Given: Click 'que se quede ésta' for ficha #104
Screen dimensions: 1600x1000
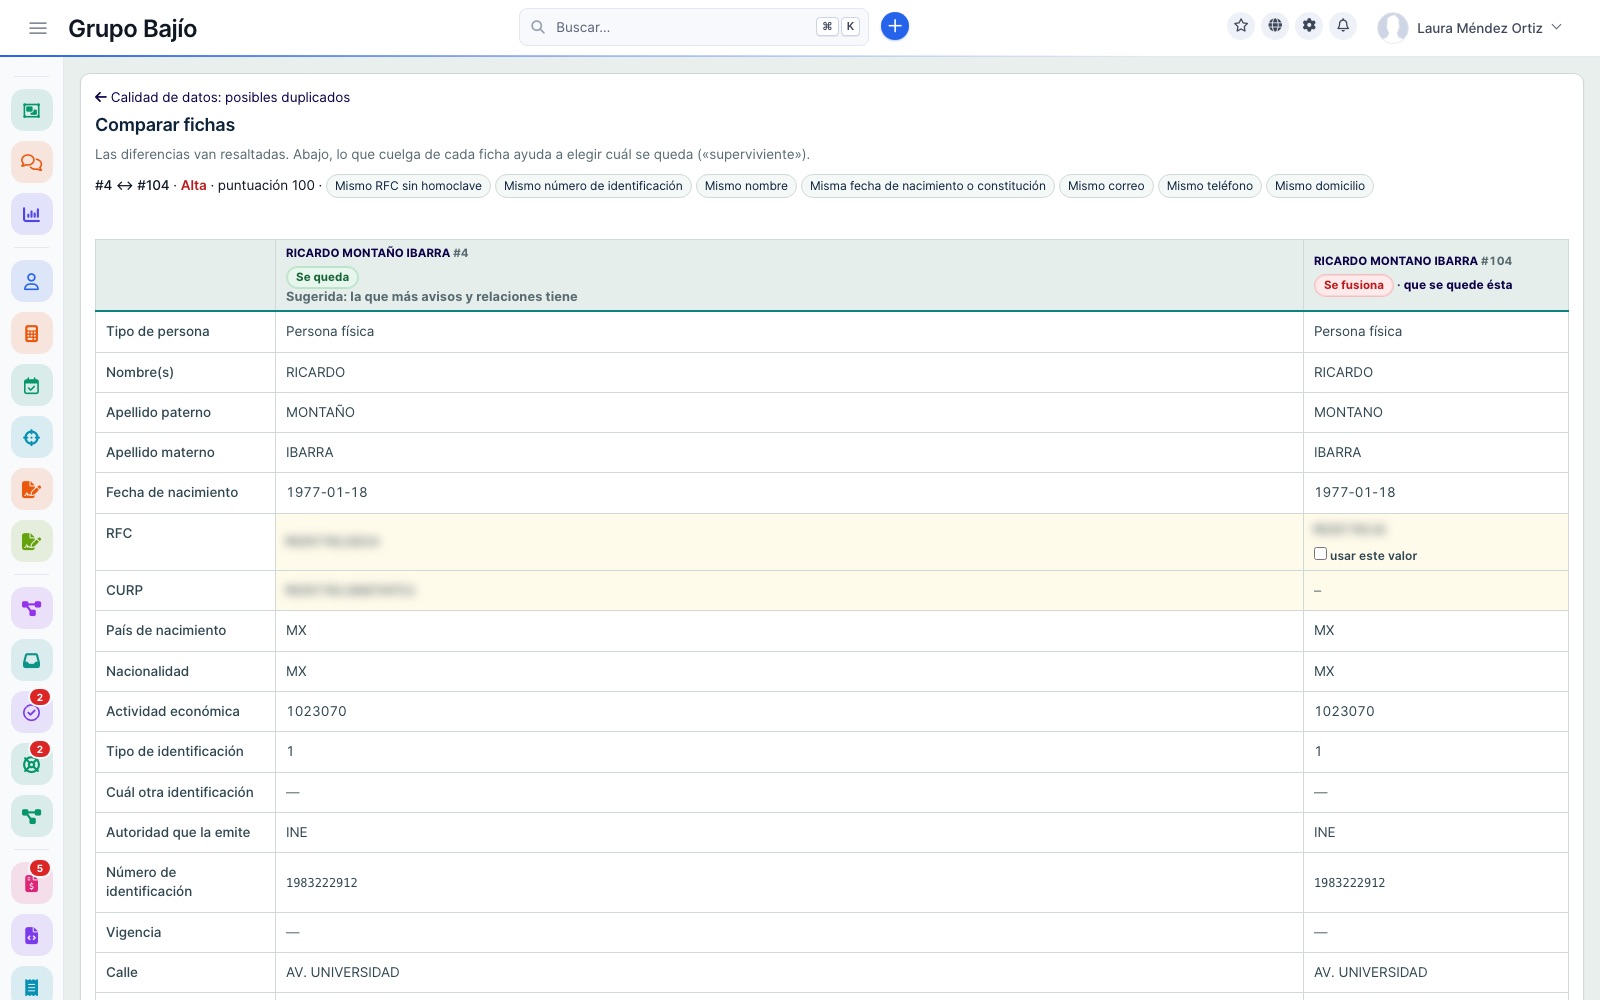Looking at the screenshot, I should [x=1457, y=285].
